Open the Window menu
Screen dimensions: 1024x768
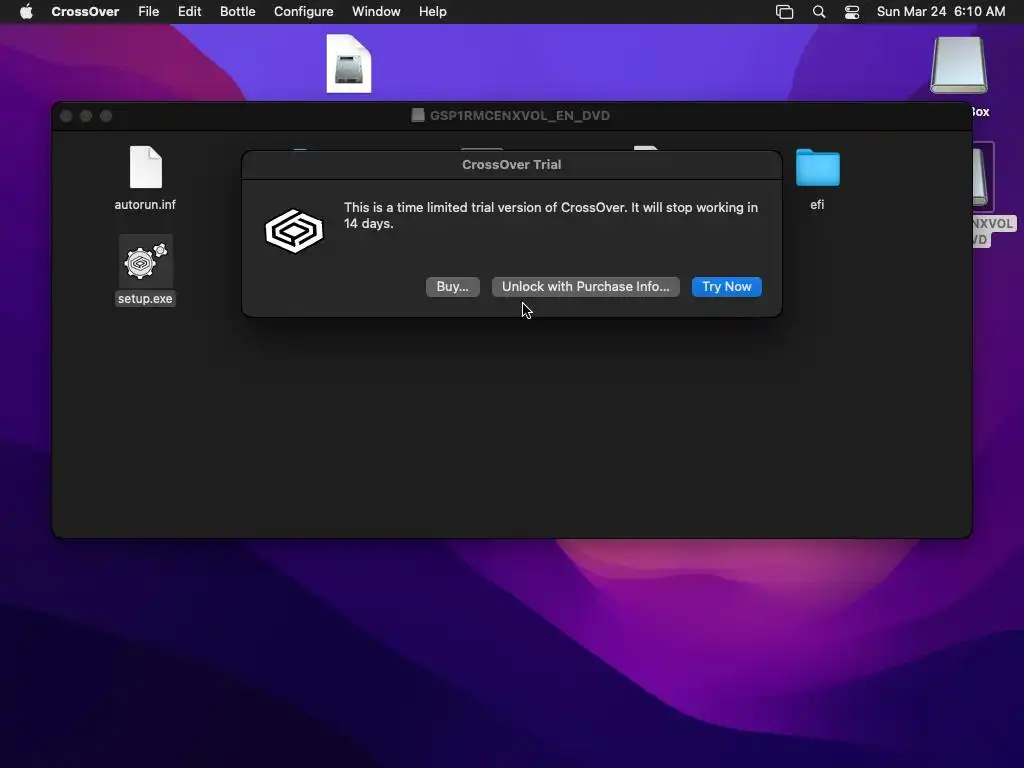point(376,12)
